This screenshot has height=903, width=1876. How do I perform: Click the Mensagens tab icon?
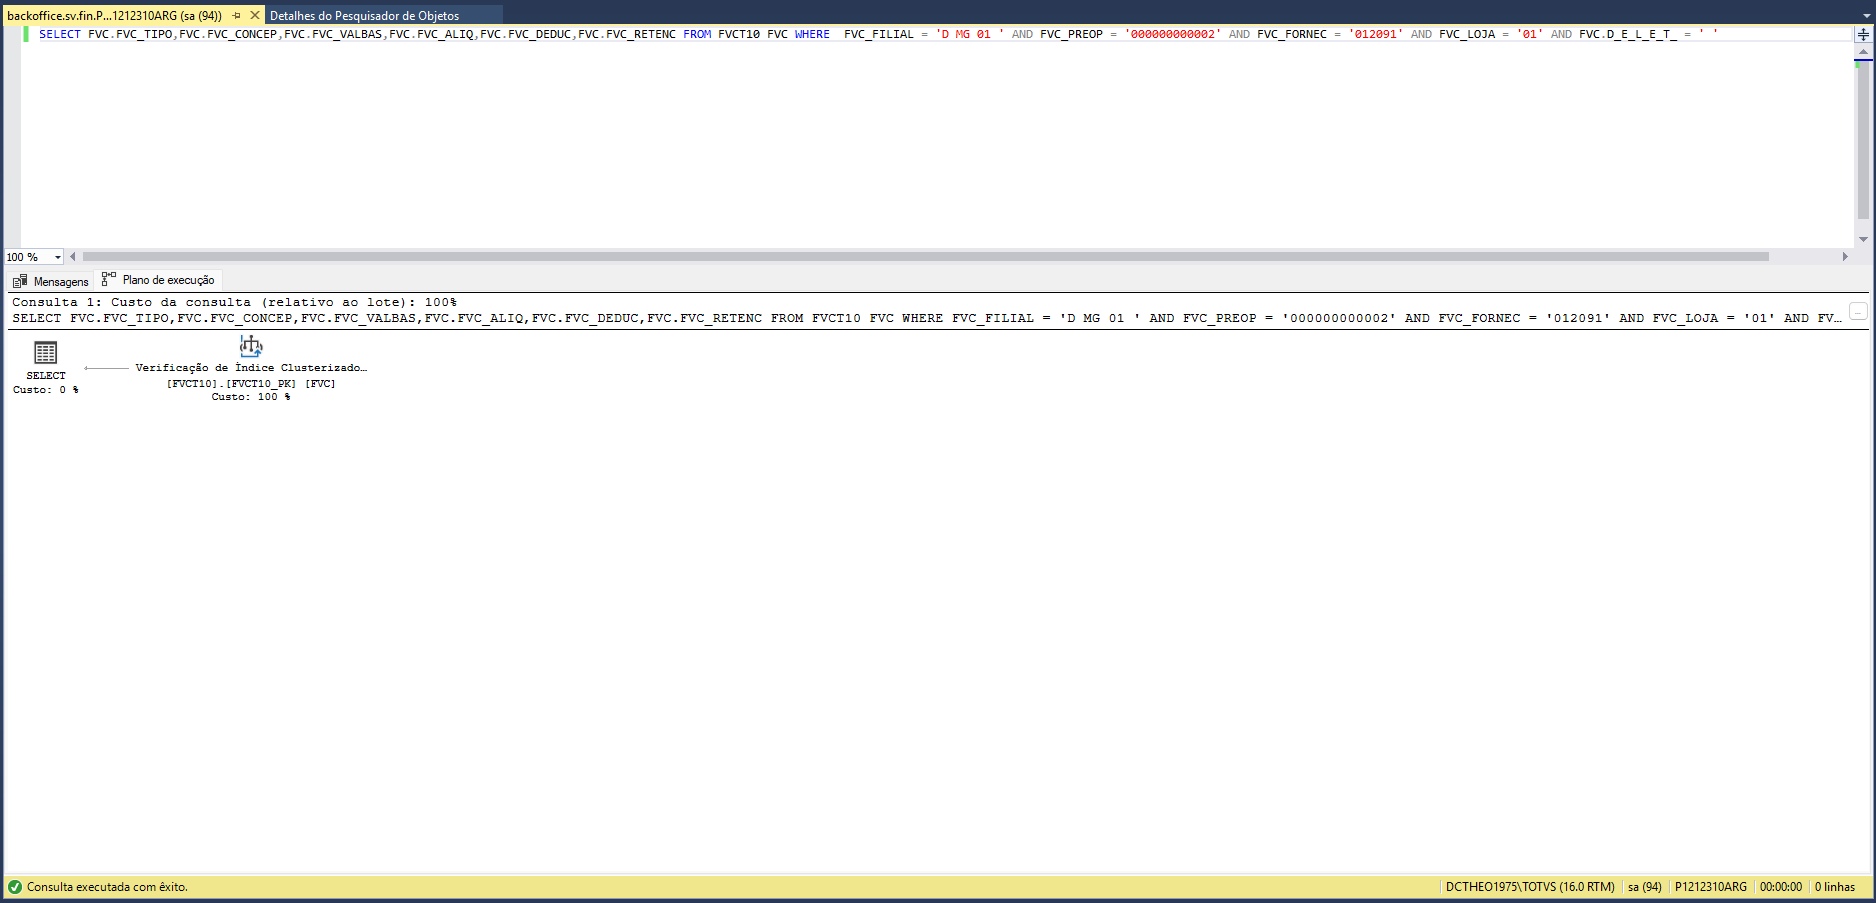[x=20, y=282]
